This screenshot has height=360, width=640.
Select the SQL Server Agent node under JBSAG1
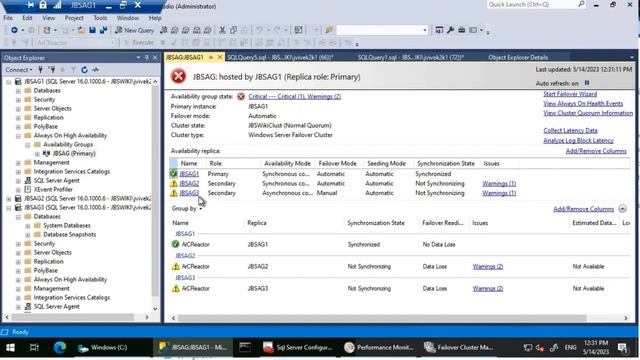[x=56, y=180]
